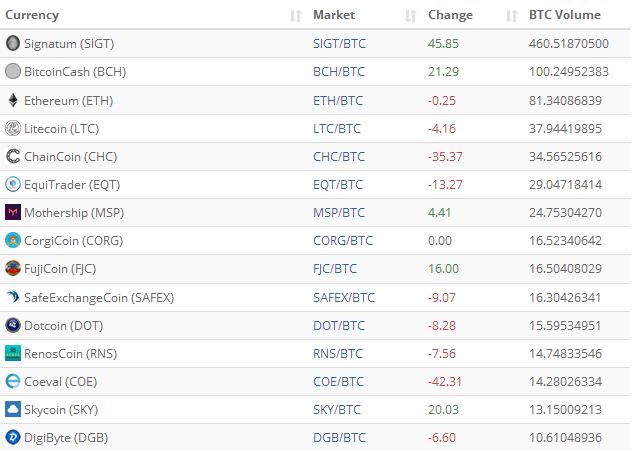This screenshot has width=633, height=452.
Task: Click the CorgiCoin dog icon
Action: [x=13, y=240]
